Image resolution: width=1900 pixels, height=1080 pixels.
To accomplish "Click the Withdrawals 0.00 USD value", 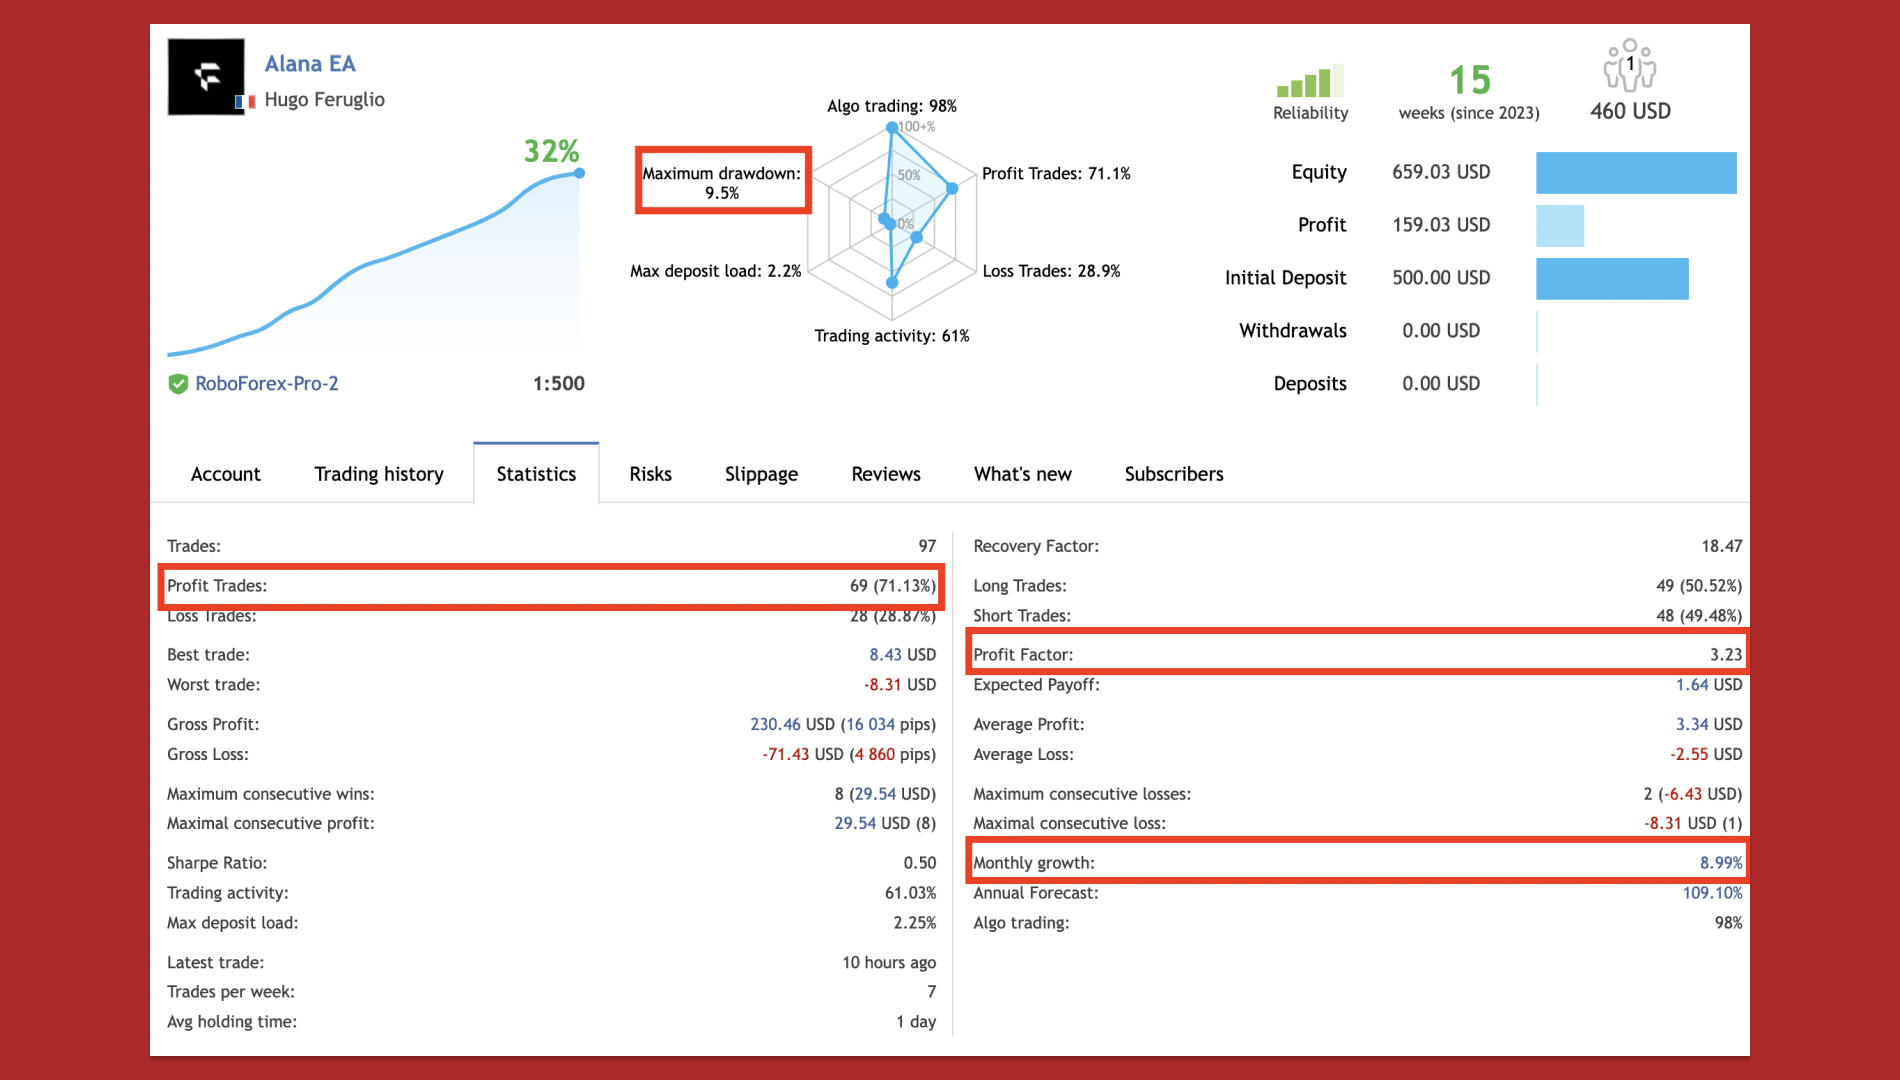I will click(x=1441, y=331).
